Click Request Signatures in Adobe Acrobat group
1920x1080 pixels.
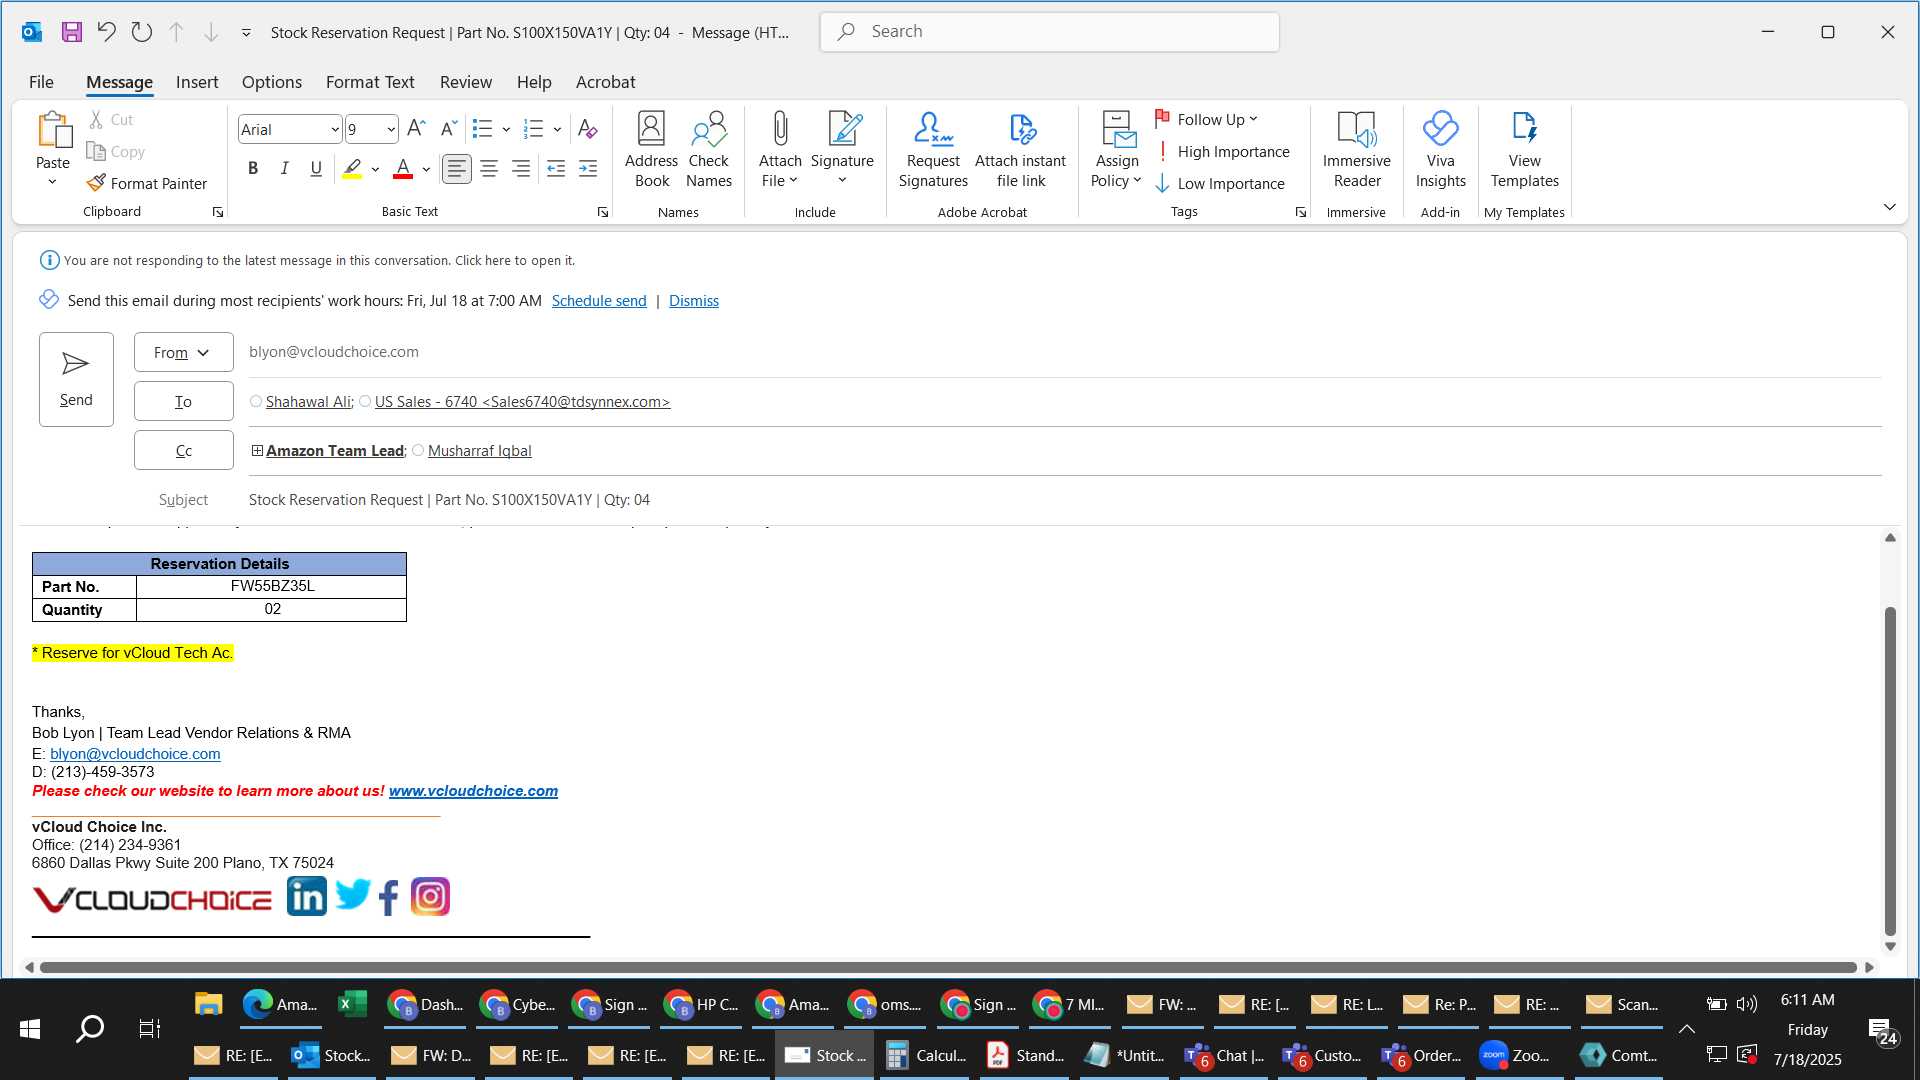click(x=933, y=149)
